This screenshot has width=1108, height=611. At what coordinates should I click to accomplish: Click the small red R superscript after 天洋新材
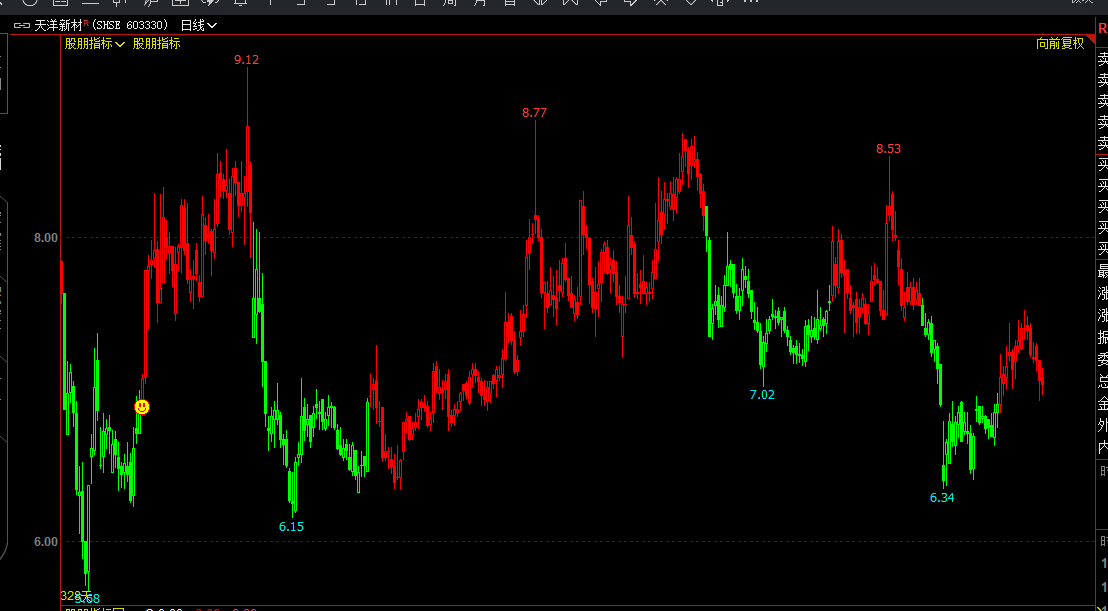coord(86,23)
